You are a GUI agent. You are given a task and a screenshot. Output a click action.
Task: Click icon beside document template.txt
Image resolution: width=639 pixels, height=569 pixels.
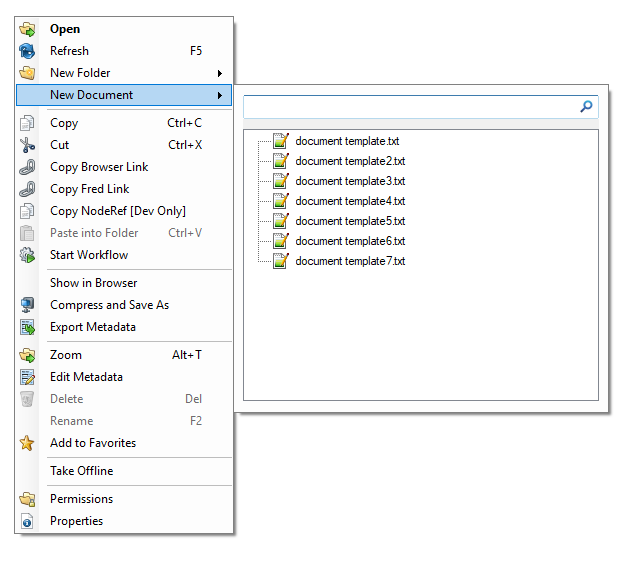click(281, 141)
